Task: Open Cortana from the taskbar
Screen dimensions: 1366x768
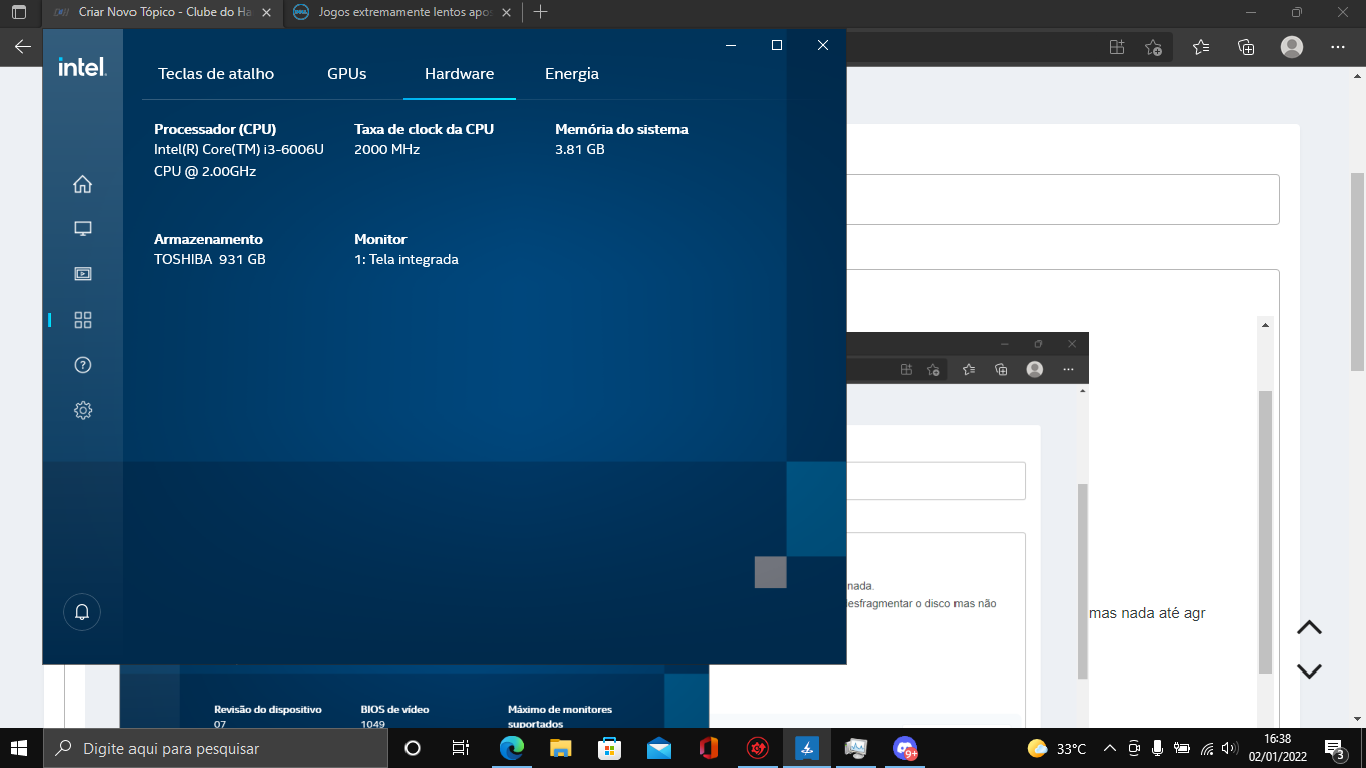Action: [412, 748]
